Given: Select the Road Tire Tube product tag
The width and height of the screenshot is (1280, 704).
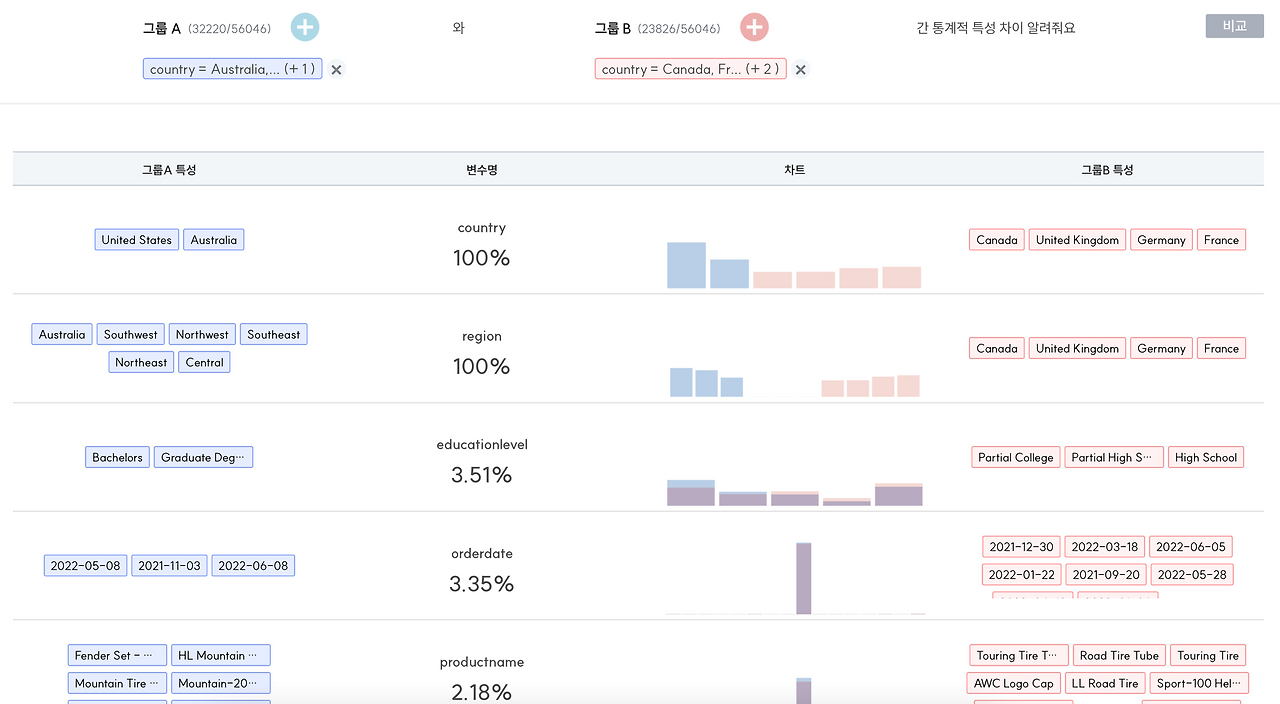Looking at the screenshot, I should click(x=1119, y=656).
